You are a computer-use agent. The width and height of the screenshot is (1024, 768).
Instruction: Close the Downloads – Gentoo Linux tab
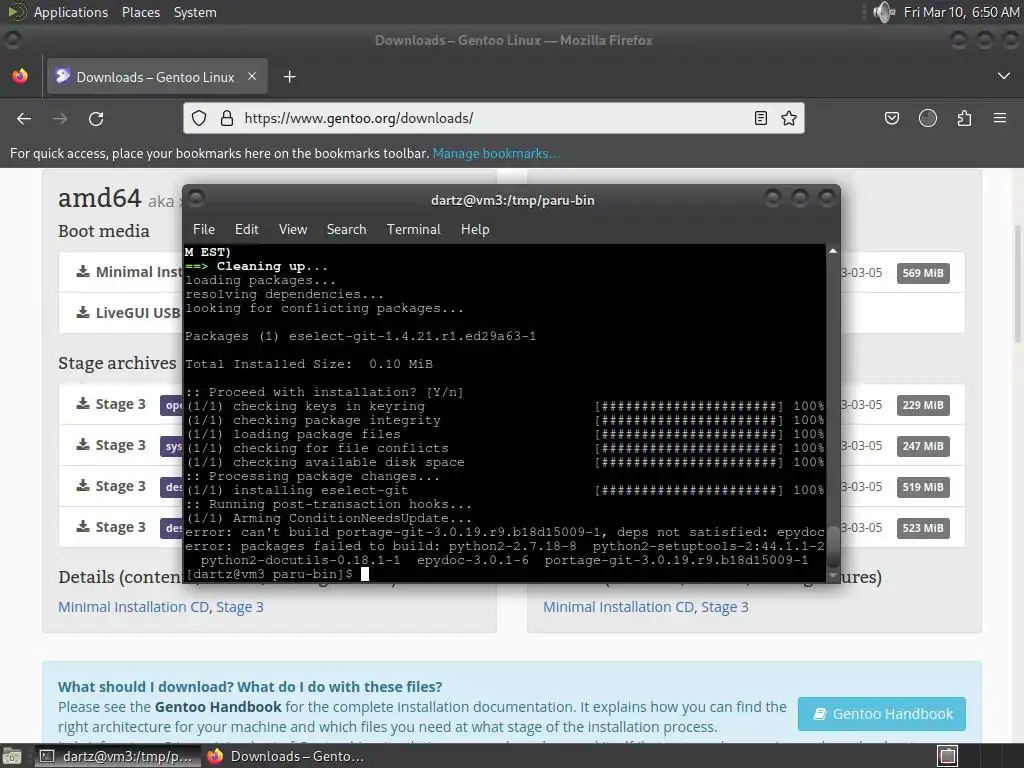(252, 76)
